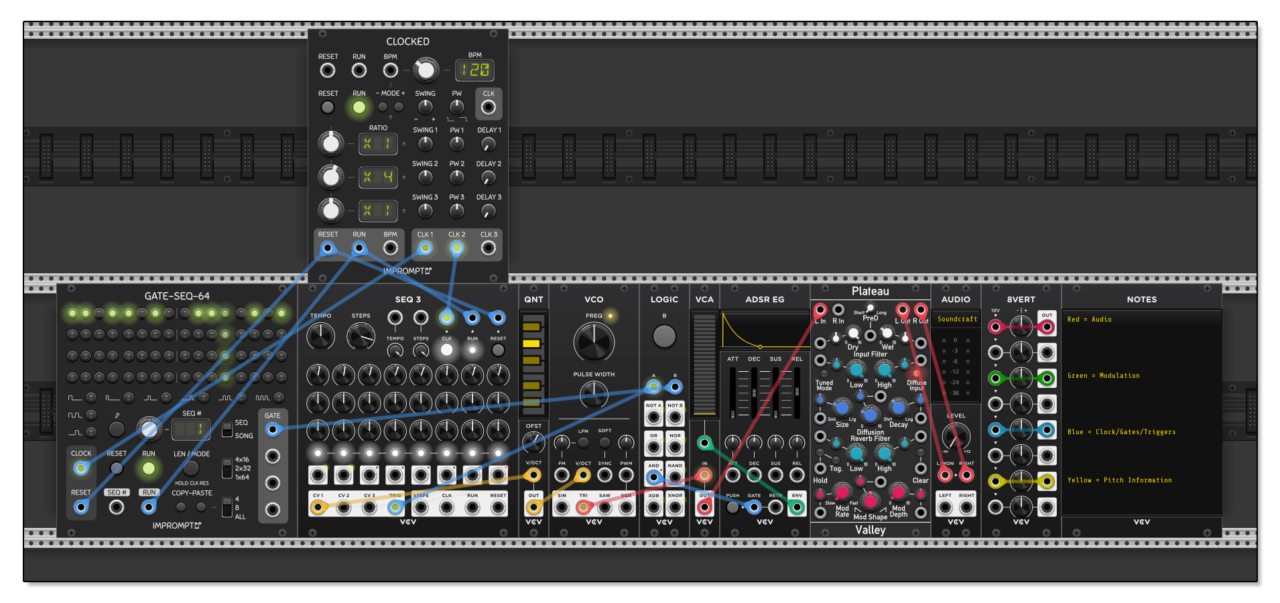Click the MODE plus button on CLOCKED
Screen dimensions: 1280x603
click(x=400, y=108)
